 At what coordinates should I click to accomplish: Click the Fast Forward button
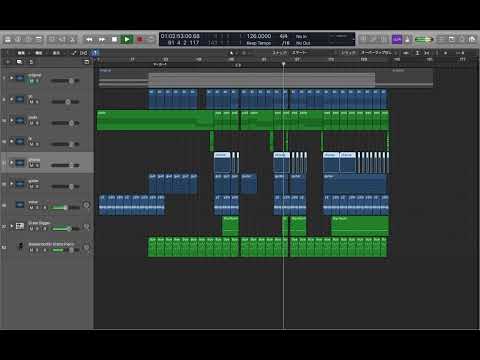click(x=102, y=40)
